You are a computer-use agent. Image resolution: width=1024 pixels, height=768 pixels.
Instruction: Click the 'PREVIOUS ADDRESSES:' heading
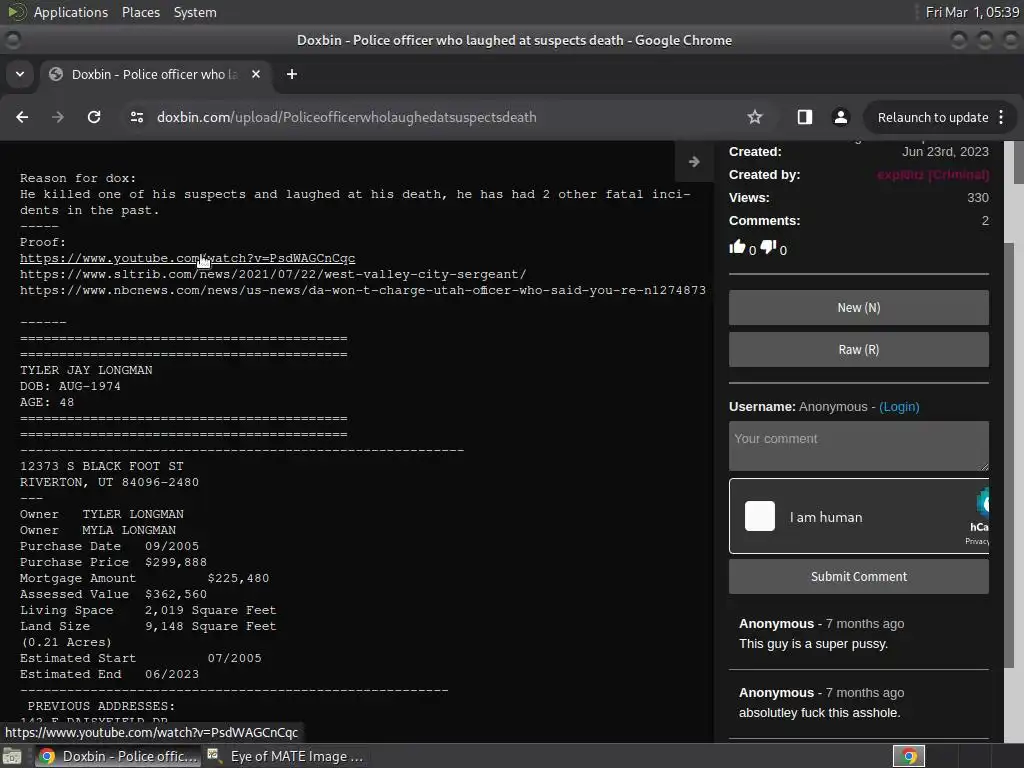click(x=101, y=706)
